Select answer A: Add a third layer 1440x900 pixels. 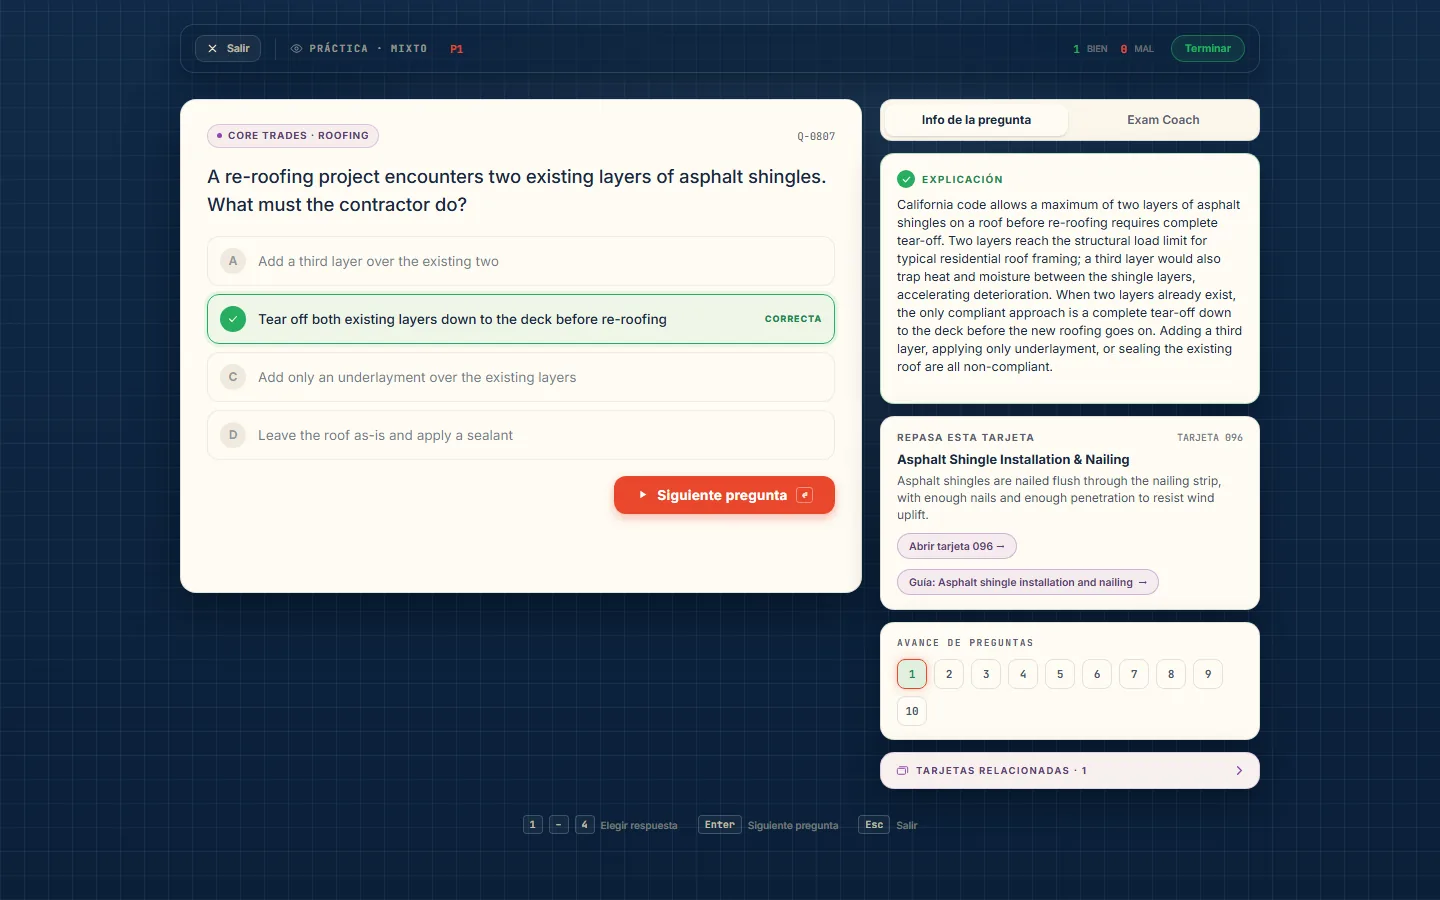(x=521, y=261)
